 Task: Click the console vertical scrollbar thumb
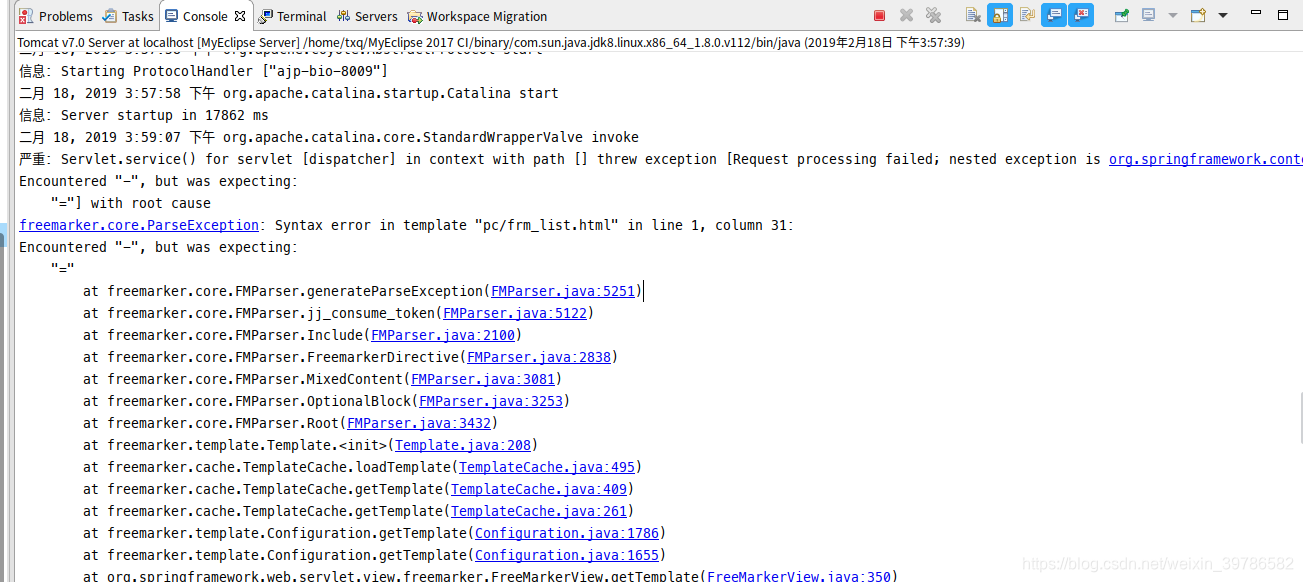pos(1301,419)
